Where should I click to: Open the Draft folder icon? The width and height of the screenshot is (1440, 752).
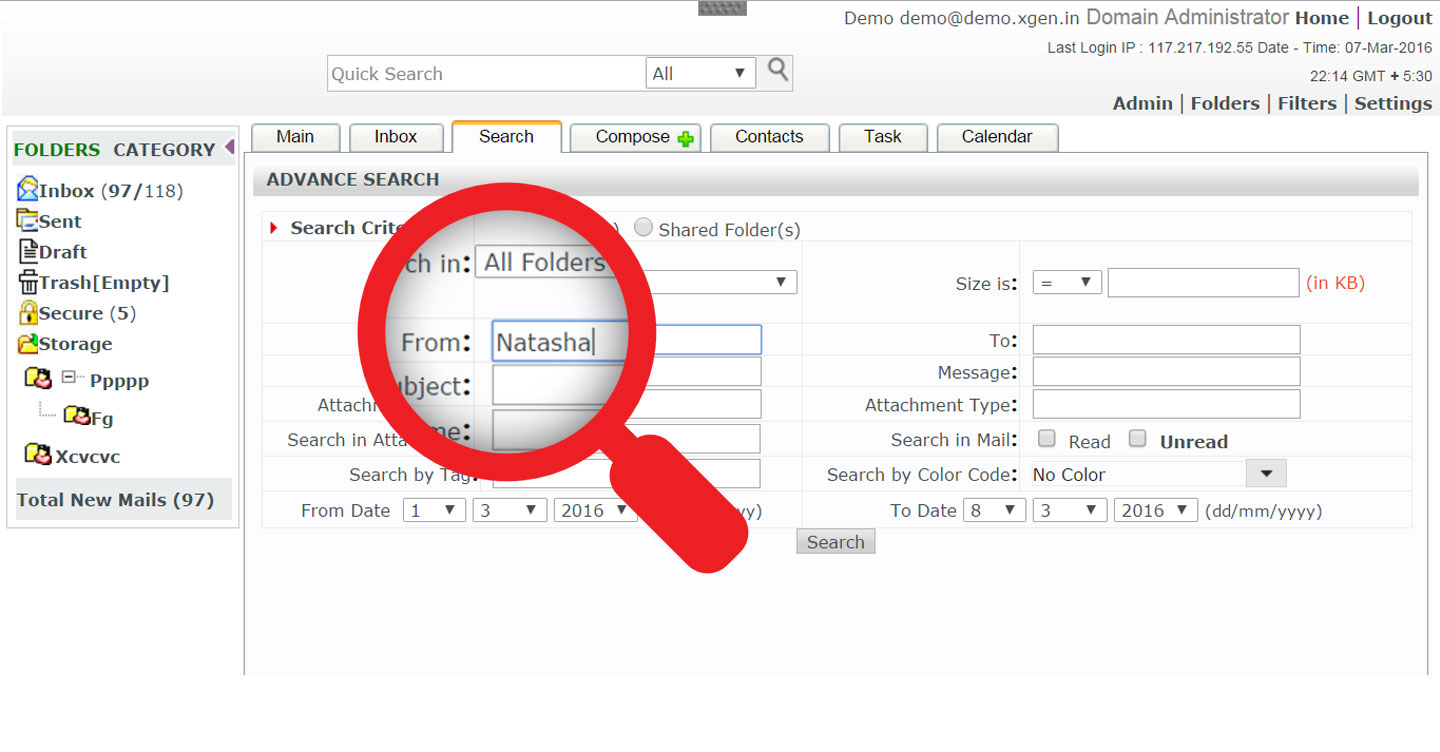coord(28,251)
